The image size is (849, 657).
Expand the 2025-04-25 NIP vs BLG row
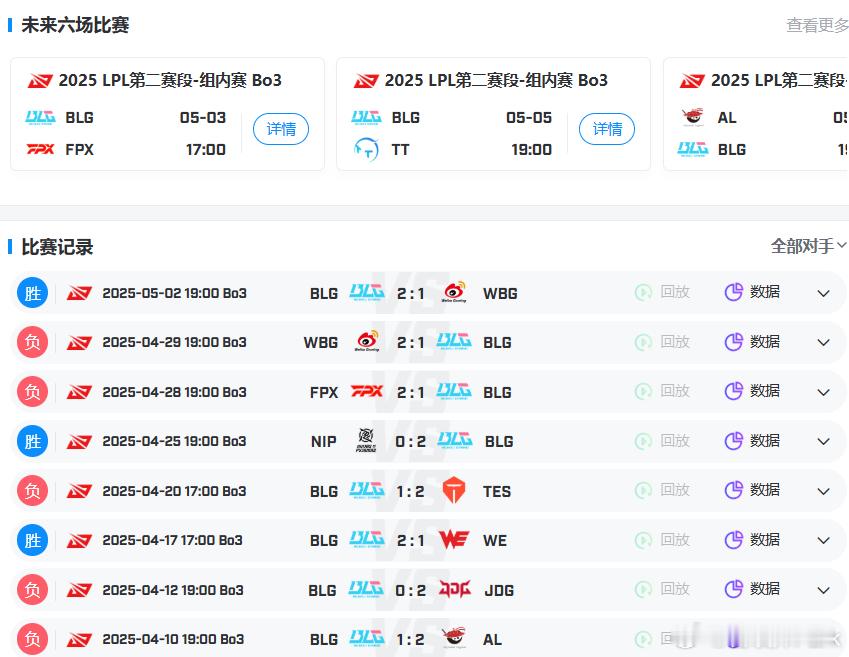click(x=824, y=441)
